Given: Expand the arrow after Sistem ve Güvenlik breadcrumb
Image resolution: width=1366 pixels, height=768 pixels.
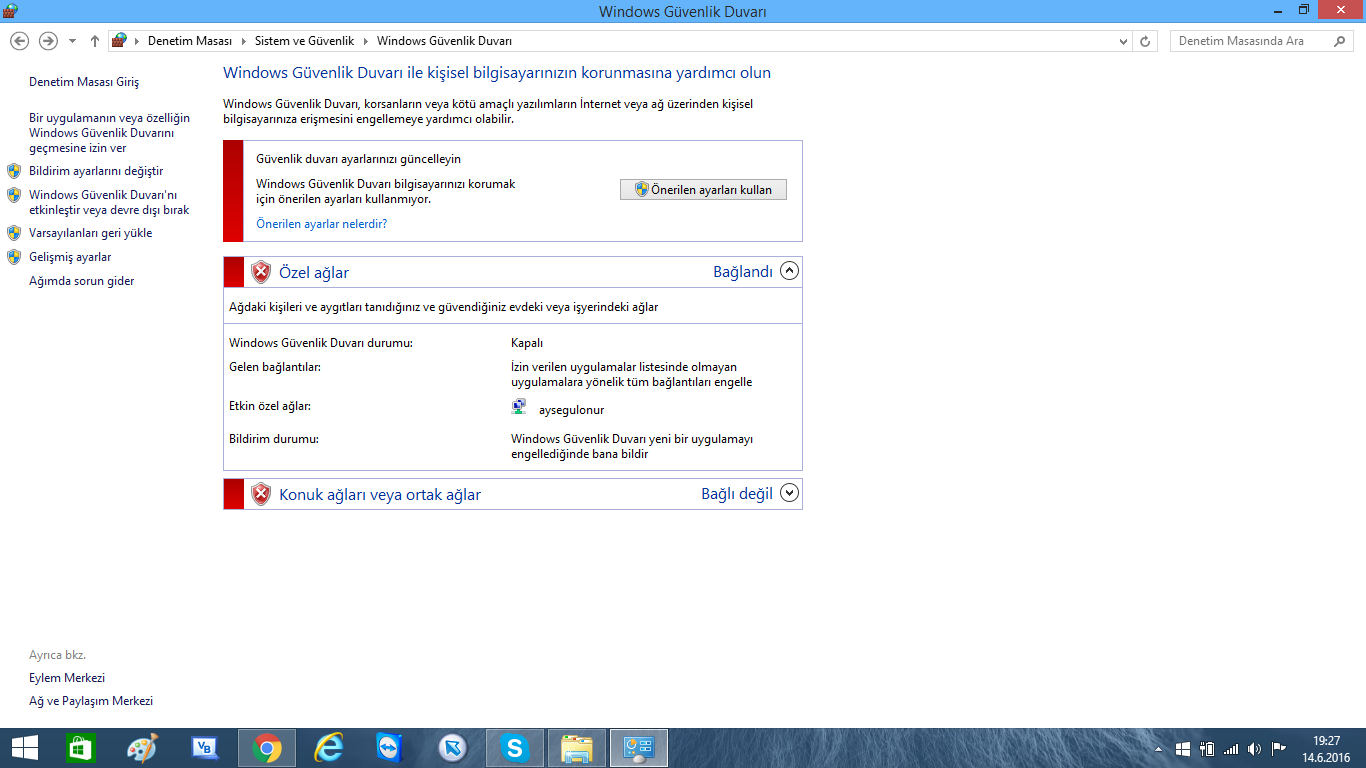Looking at the screenshot, I should pyautogui.click(x=364, y=41).
